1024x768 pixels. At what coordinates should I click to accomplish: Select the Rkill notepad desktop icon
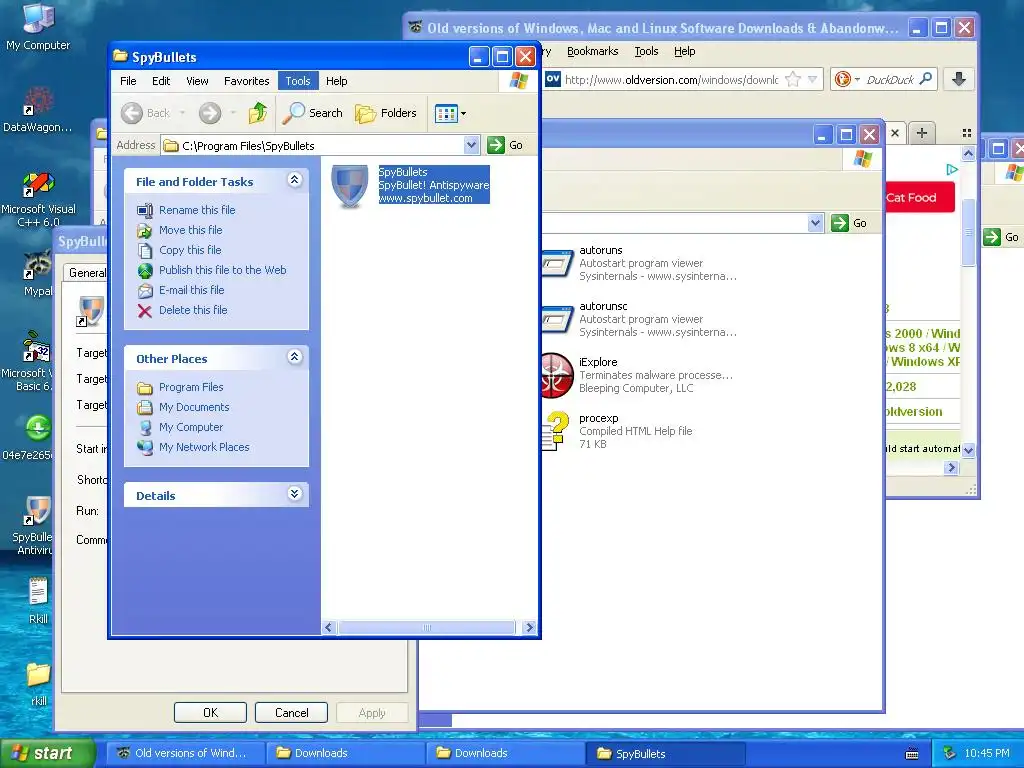(x=38, y=600)
